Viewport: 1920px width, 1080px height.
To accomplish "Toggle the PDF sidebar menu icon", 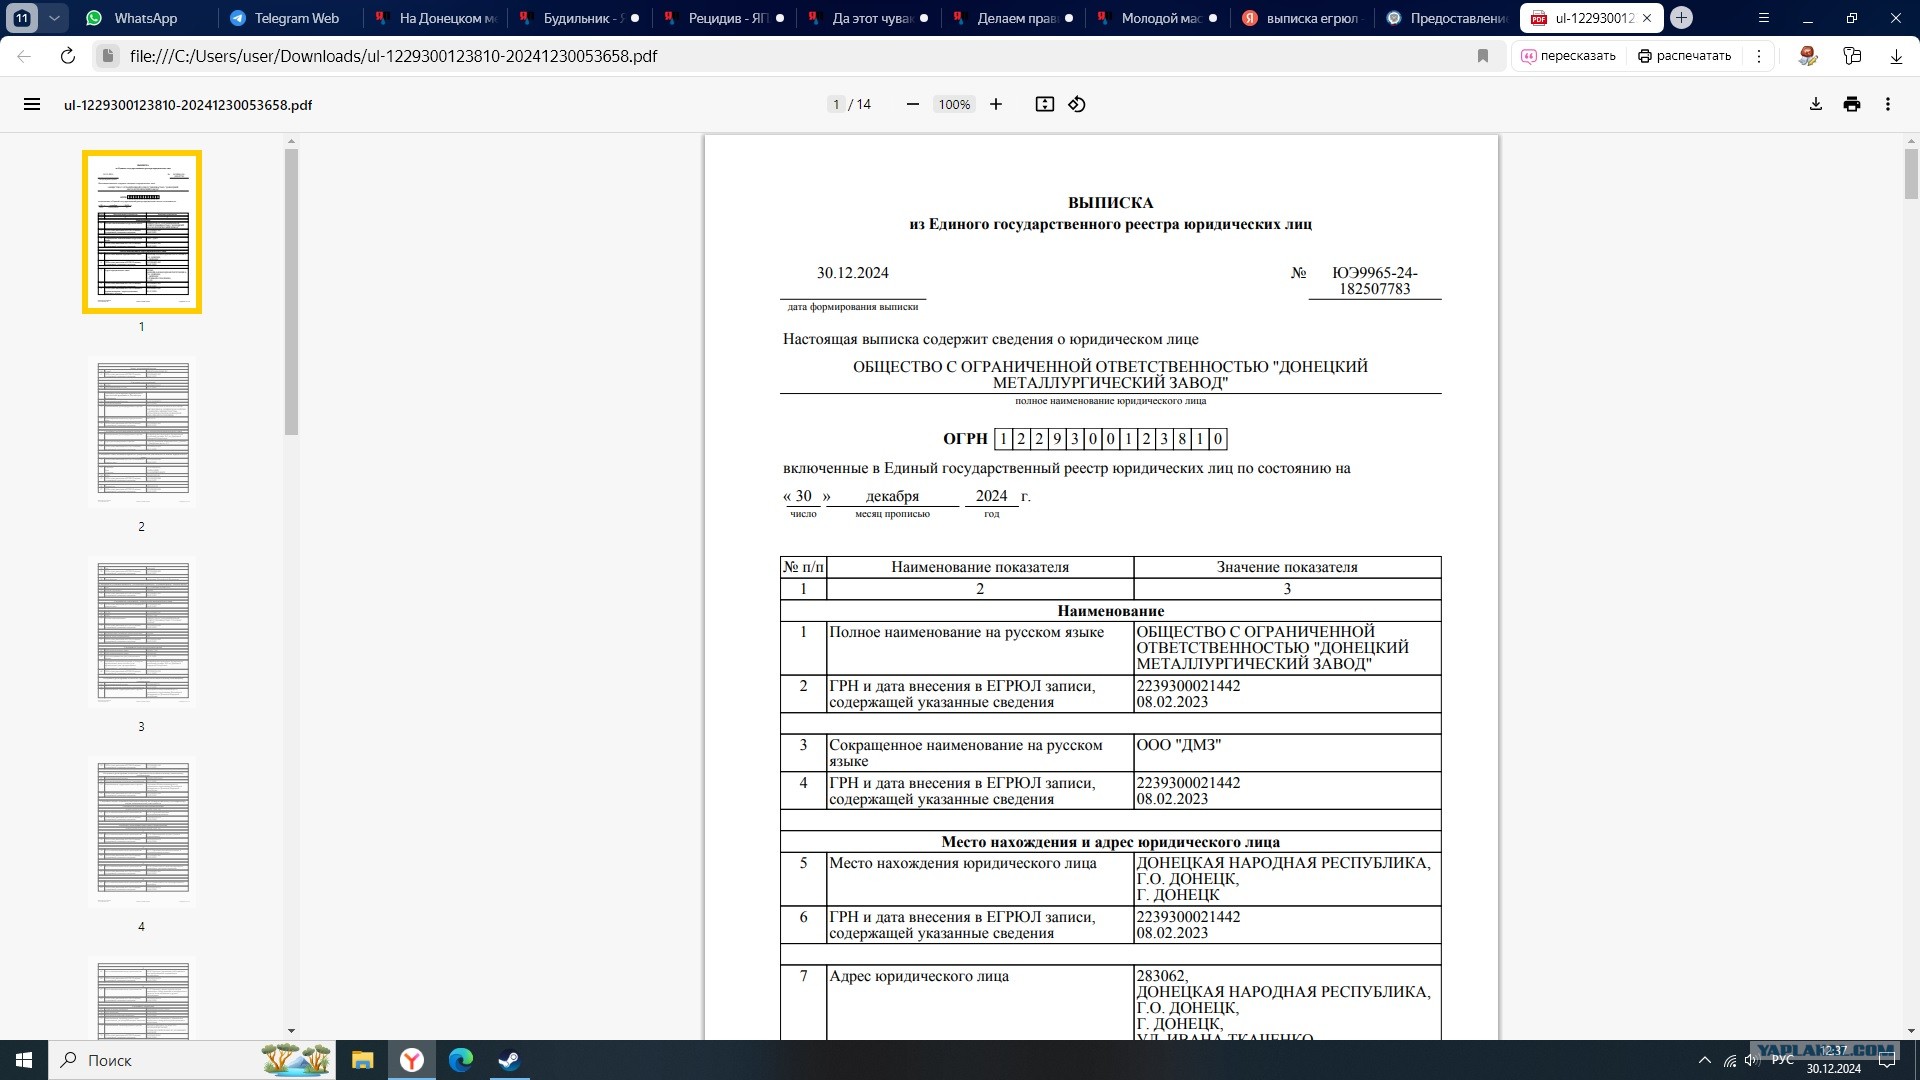I will (x=32, y=104).
